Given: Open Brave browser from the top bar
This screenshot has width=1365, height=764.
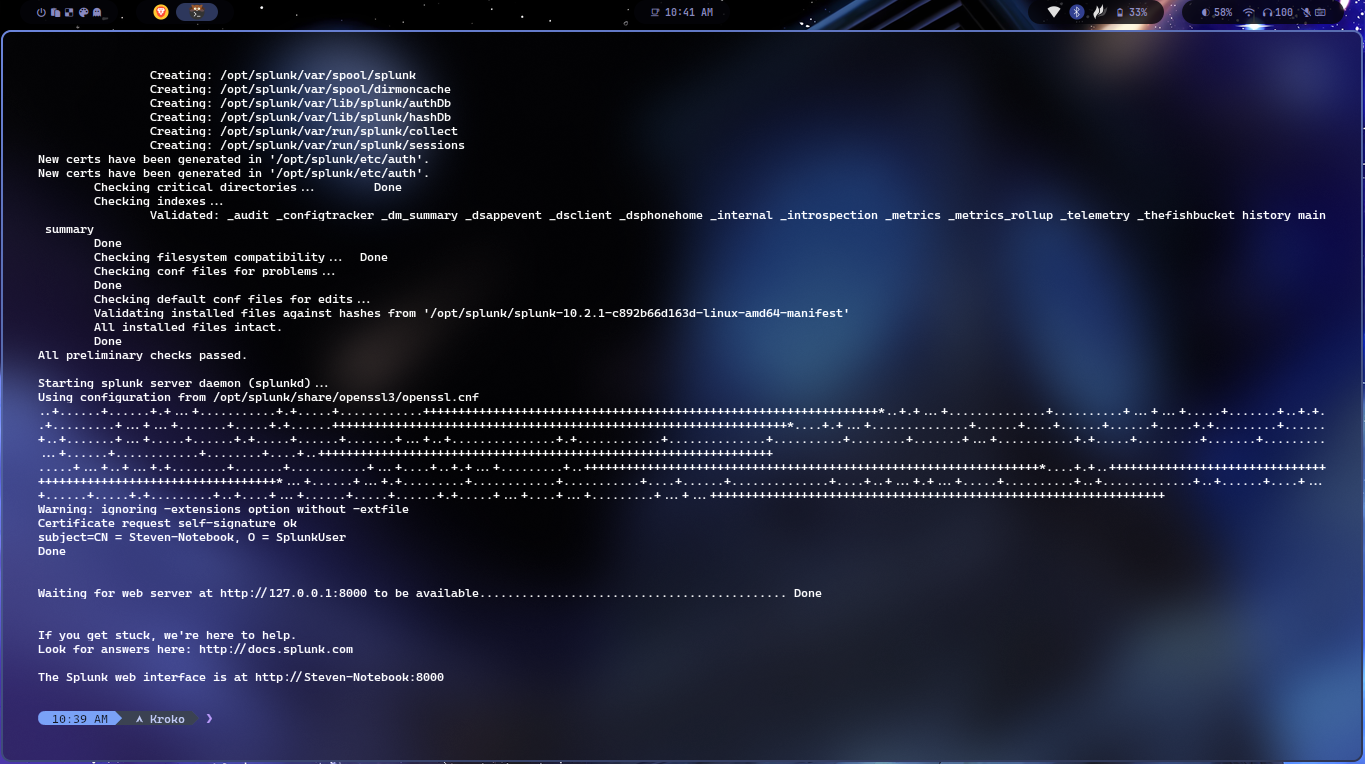Looking at the screenshot, I should coord(161,12).
